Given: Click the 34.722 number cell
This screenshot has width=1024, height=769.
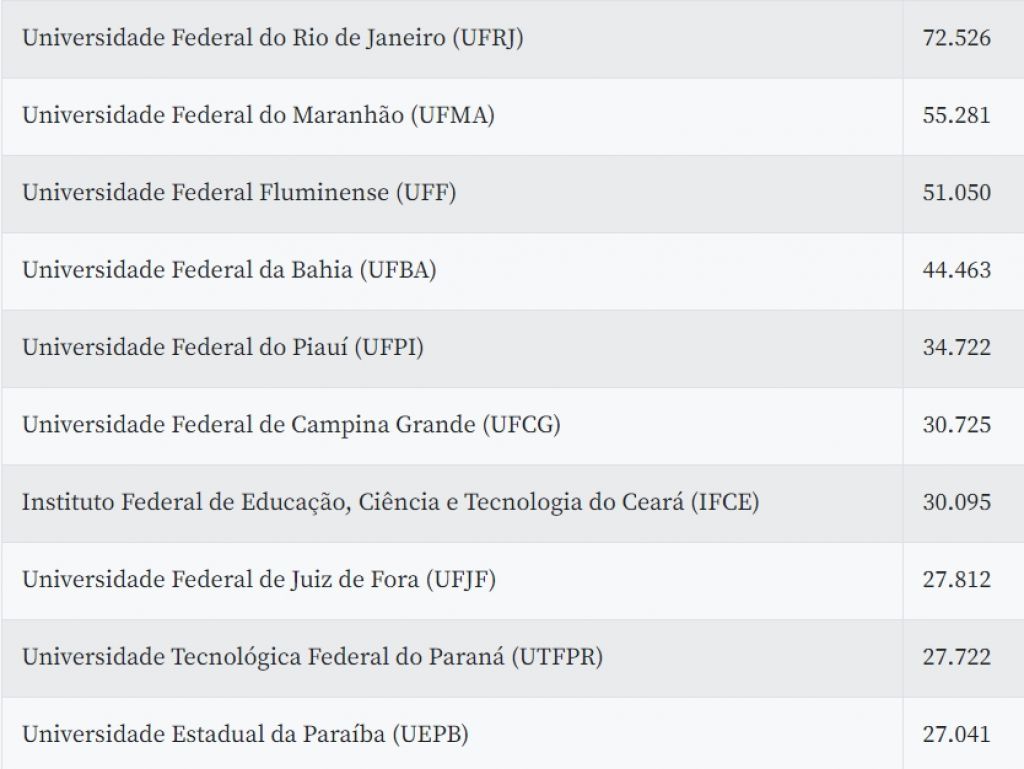Looking at the screenshot, I should [956, 347].
